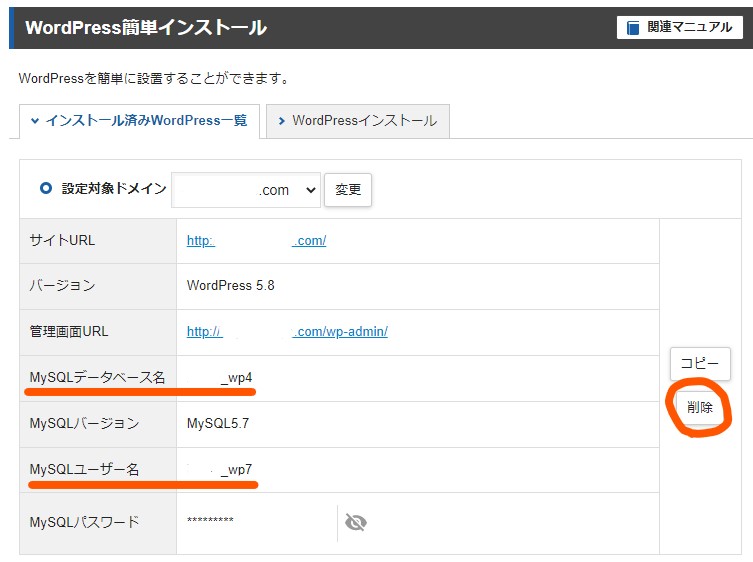Select the MySQL5.7 version value

218,423
